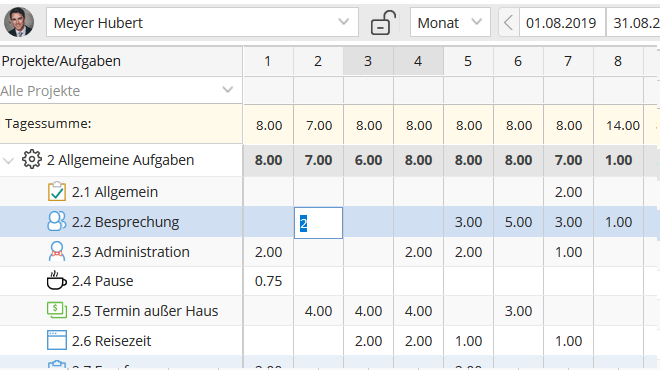The image size is (660, 370).
Task: Click day 4 column header
Action: pos(418,61)
